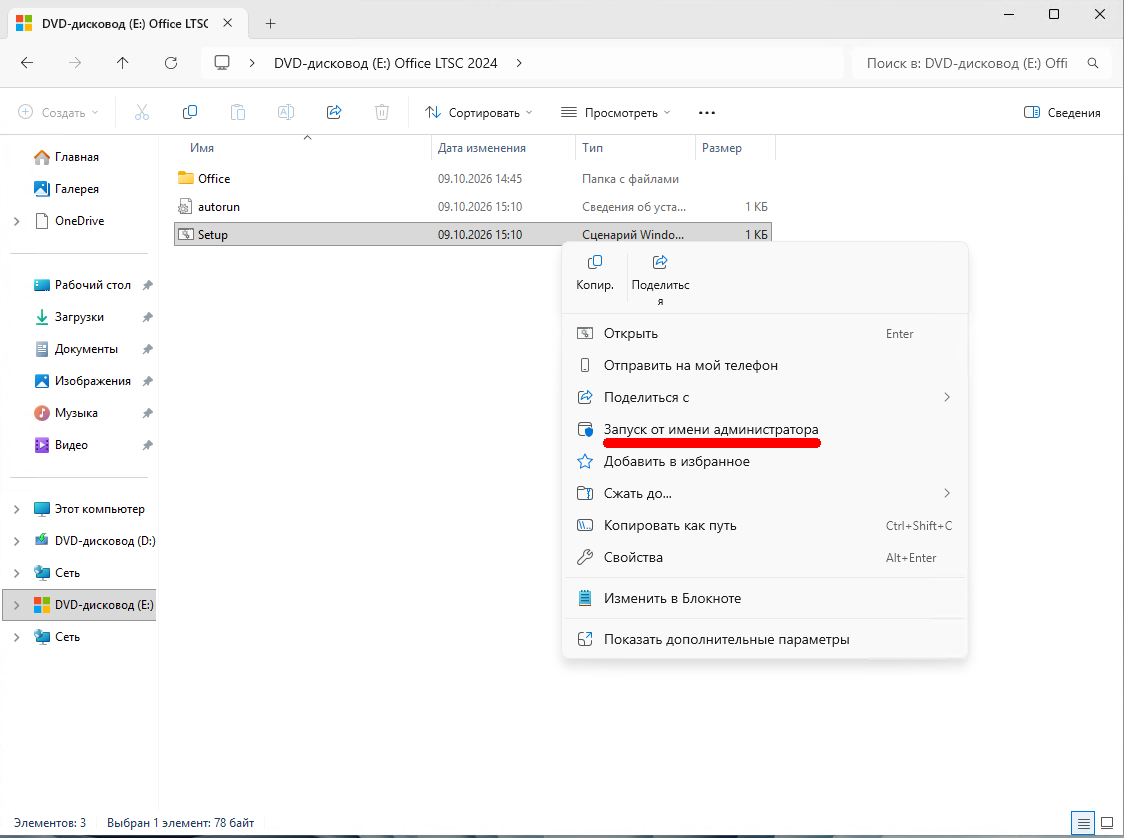This screenshot has height=838, width=1124.
Task: Navigate up one folder level
Action: click(123, 63)
